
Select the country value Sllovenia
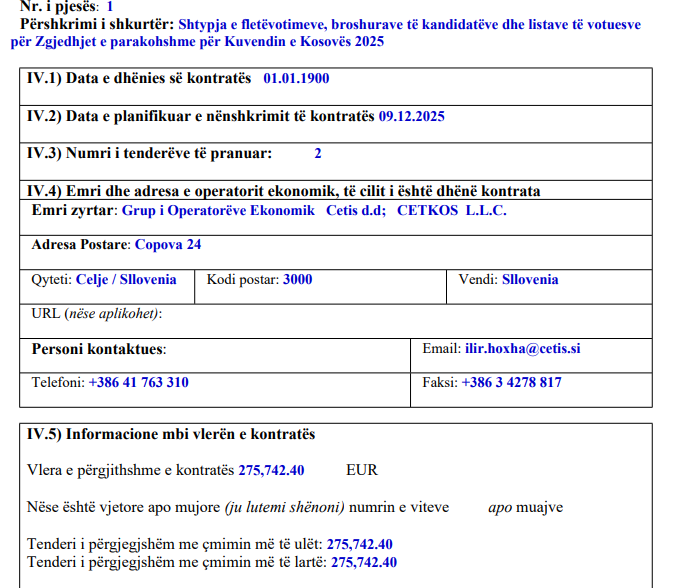tap(530, 279)
